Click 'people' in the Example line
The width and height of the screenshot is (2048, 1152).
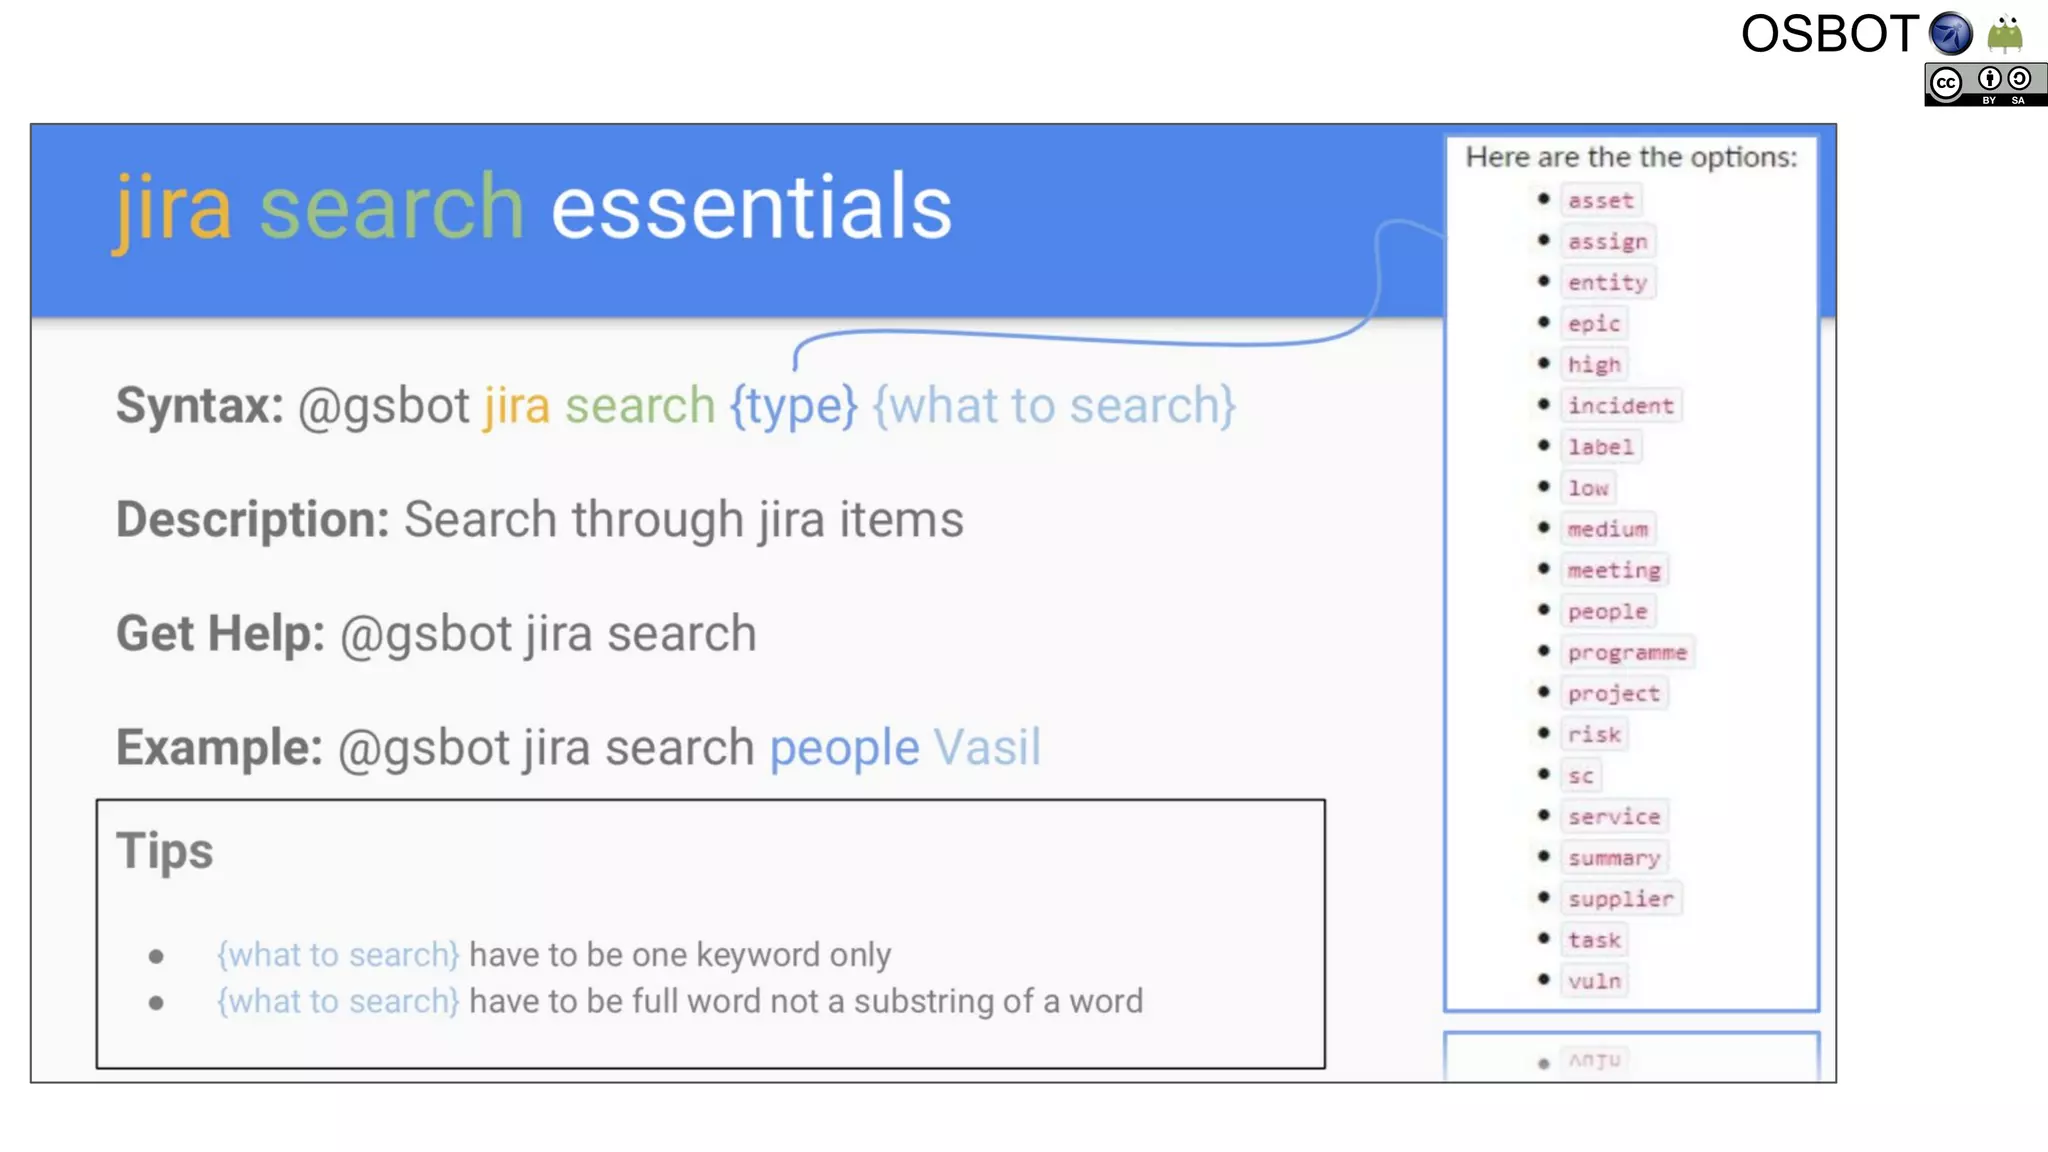click(844, 749)
